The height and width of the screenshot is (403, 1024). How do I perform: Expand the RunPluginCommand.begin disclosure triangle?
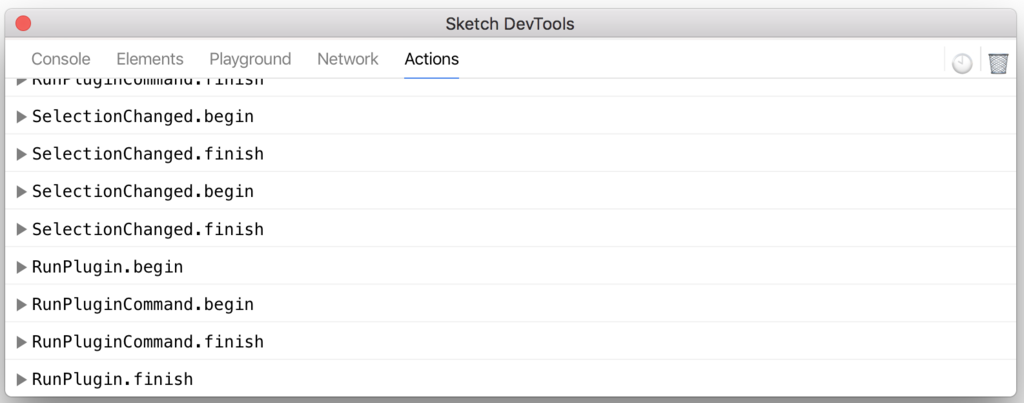(x=22, y=304)
